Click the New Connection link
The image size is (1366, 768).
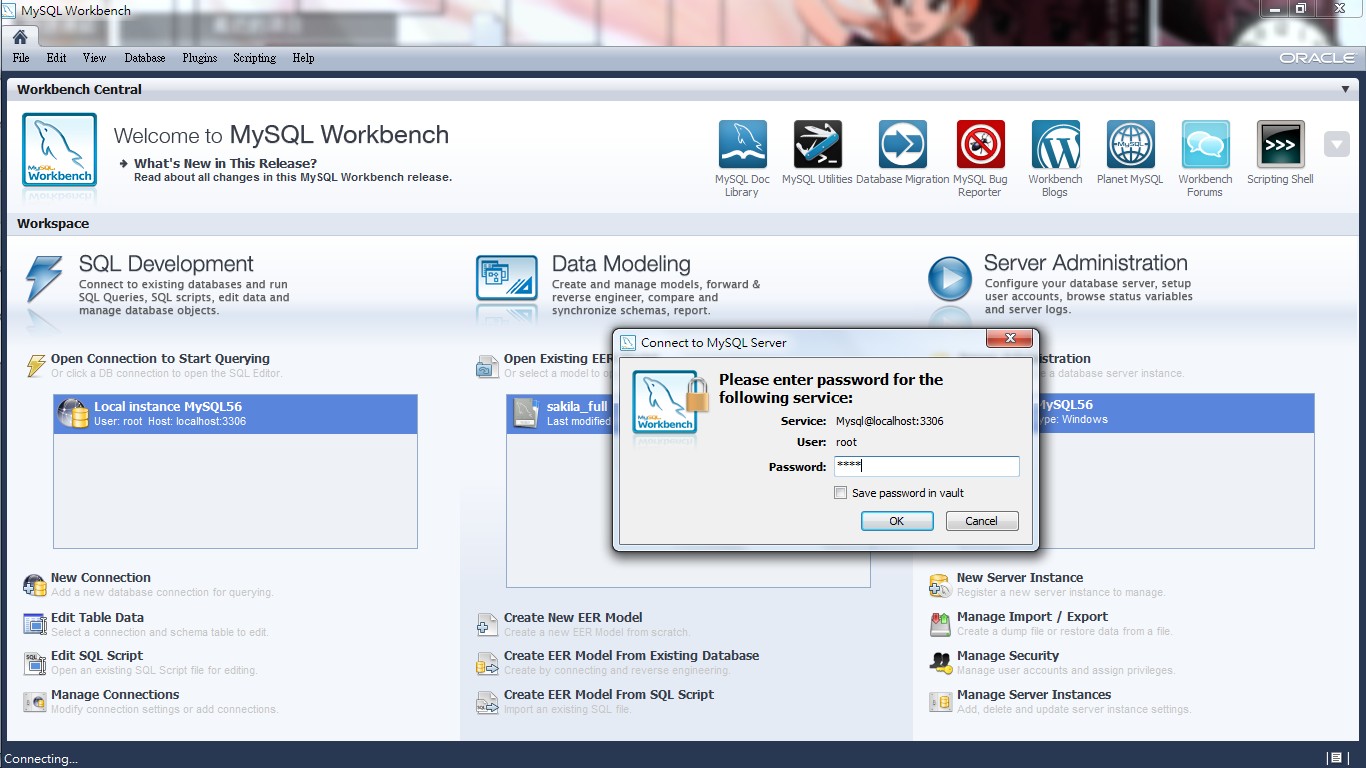pyautogui.click(x=101, y=578)
